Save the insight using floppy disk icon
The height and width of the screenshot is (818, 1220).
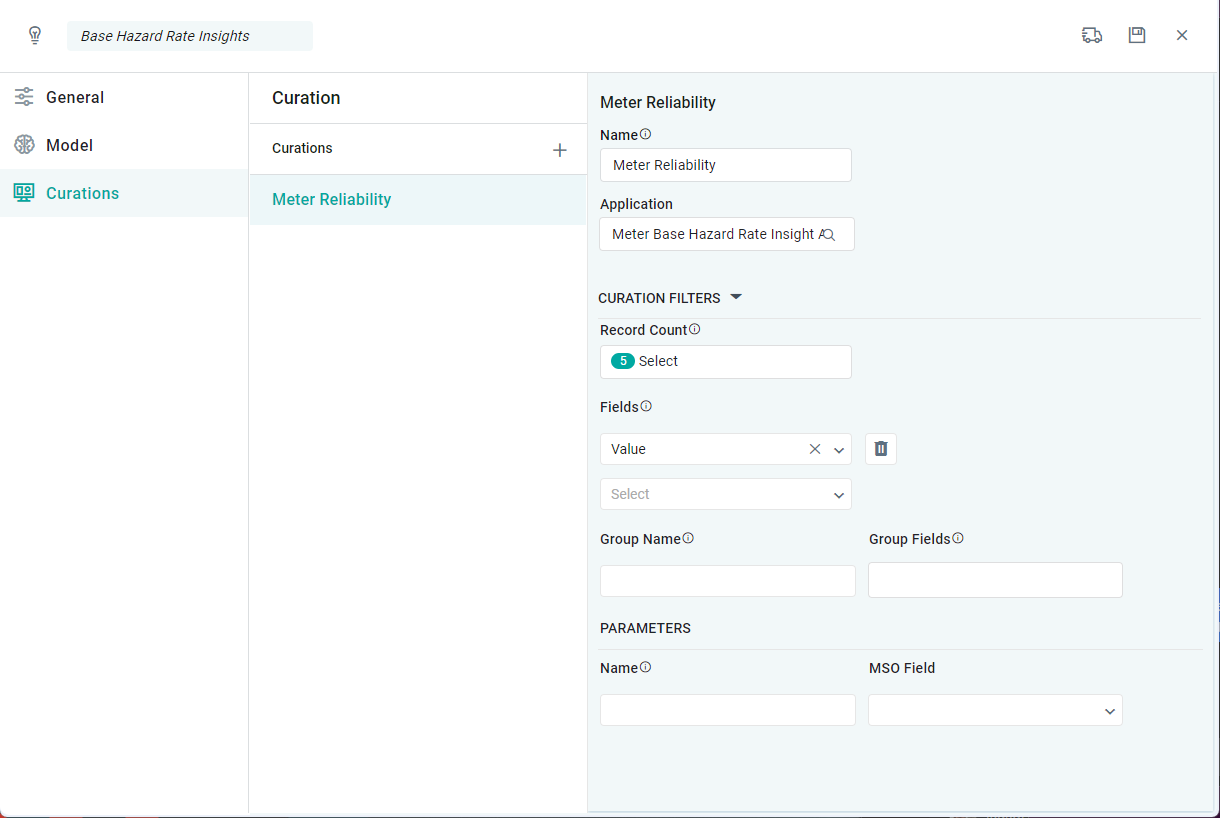click(1137, 35)
